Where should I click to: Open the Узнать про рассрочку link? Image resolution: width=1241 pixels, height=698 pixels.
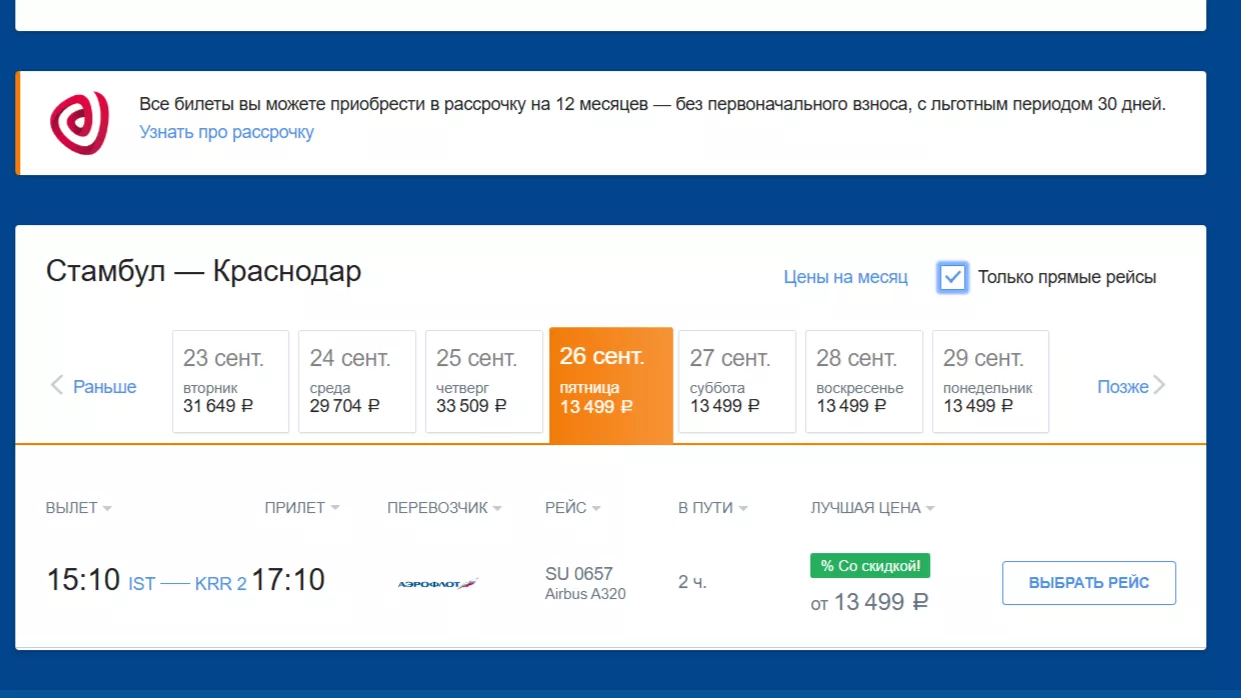pos(226,132)
